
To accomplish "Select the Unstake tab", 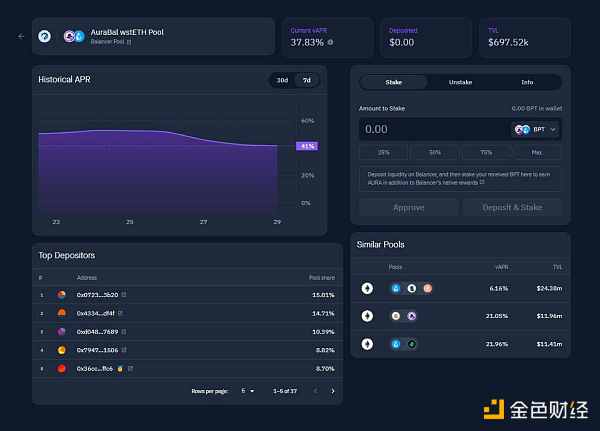I will click(460, 82).
